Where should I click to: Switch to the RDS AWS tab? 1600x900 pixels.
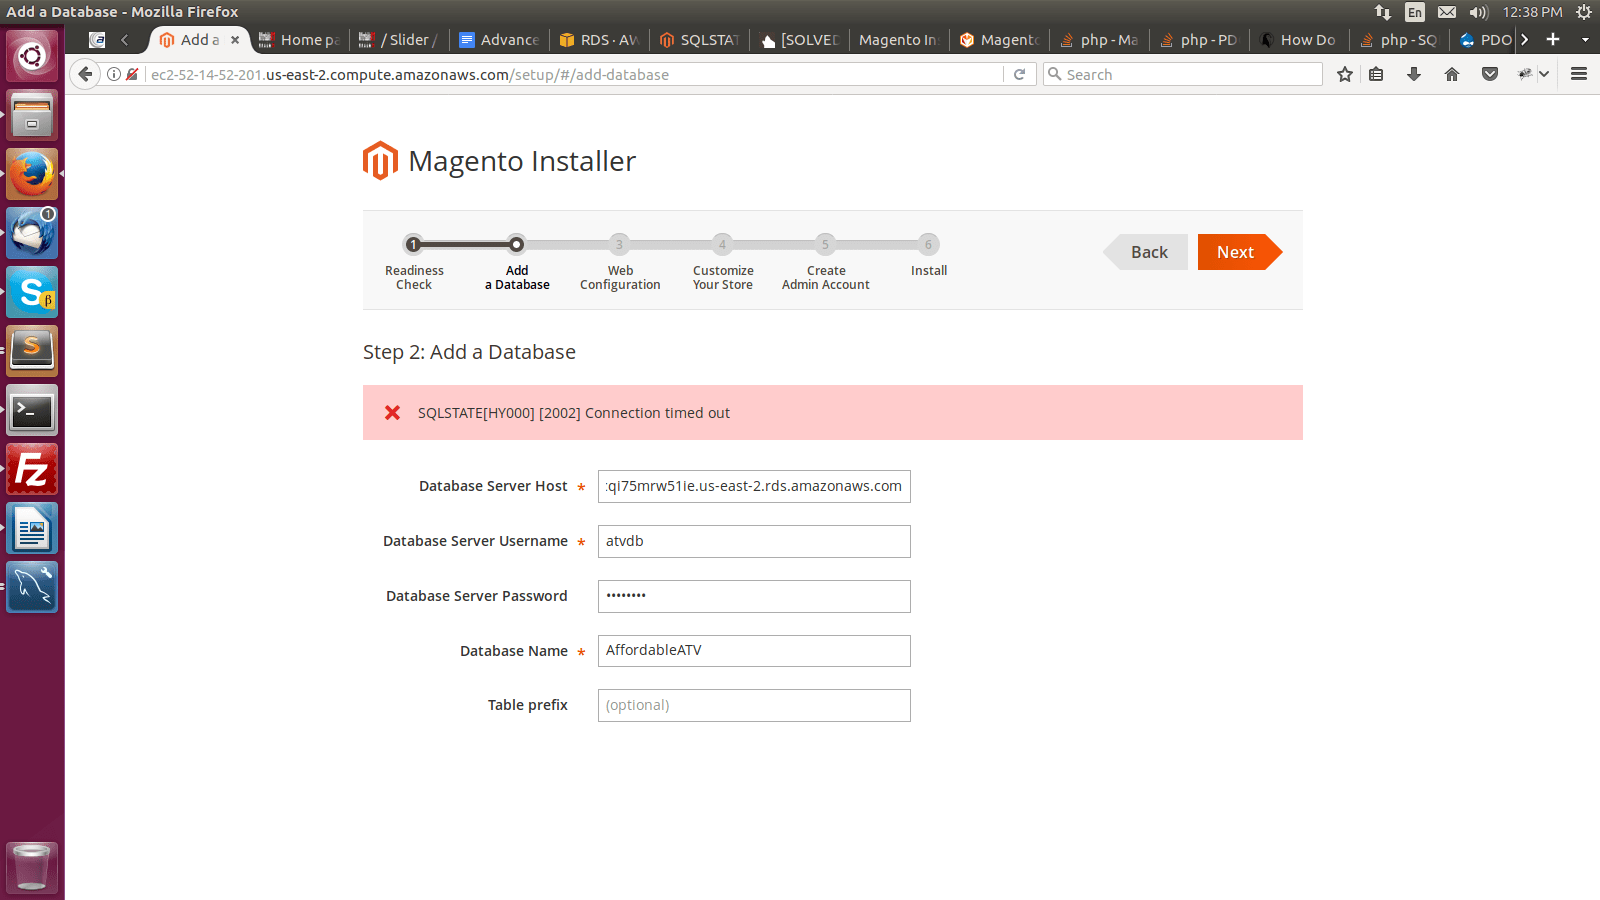[599, 40]
